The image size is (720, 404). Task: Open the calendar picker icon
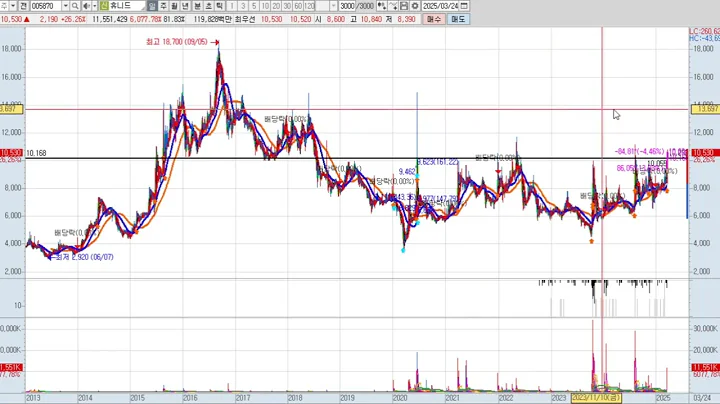pos(464,6)
